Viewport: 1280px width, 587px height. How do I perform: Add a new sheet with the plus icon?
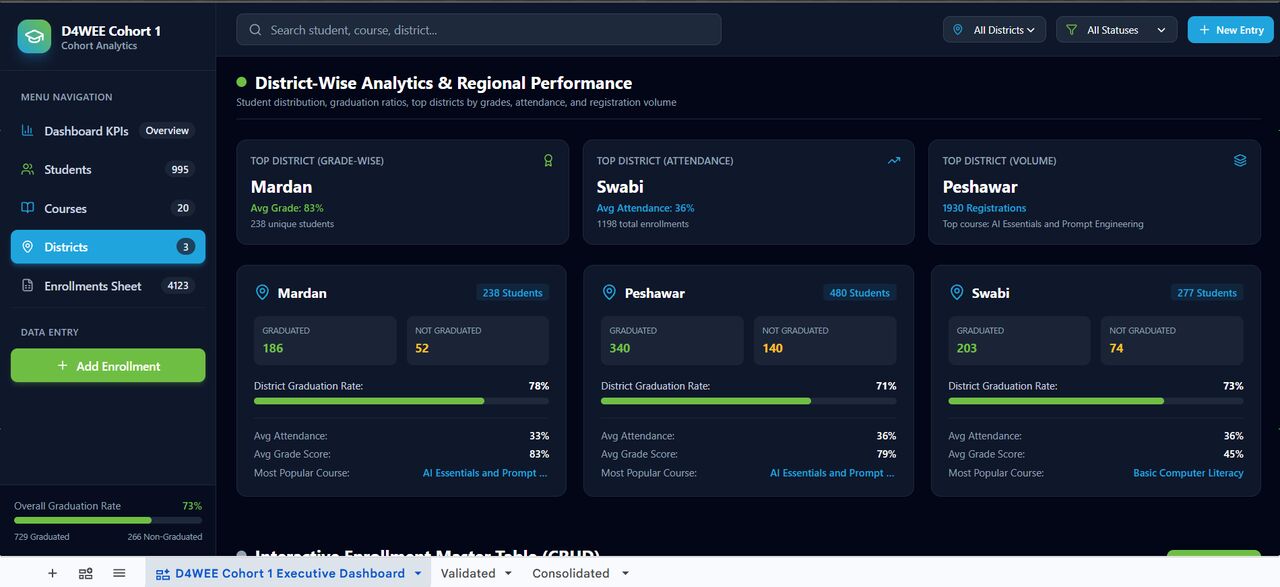click(x=53, y=573)
